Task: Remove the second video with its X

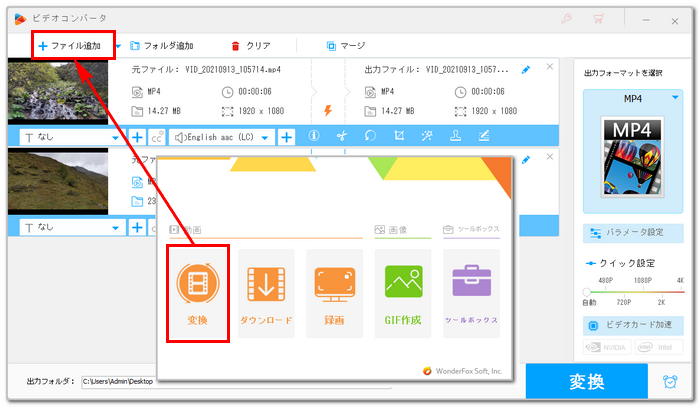Action: pyautogui.click(x=550, y=157)
